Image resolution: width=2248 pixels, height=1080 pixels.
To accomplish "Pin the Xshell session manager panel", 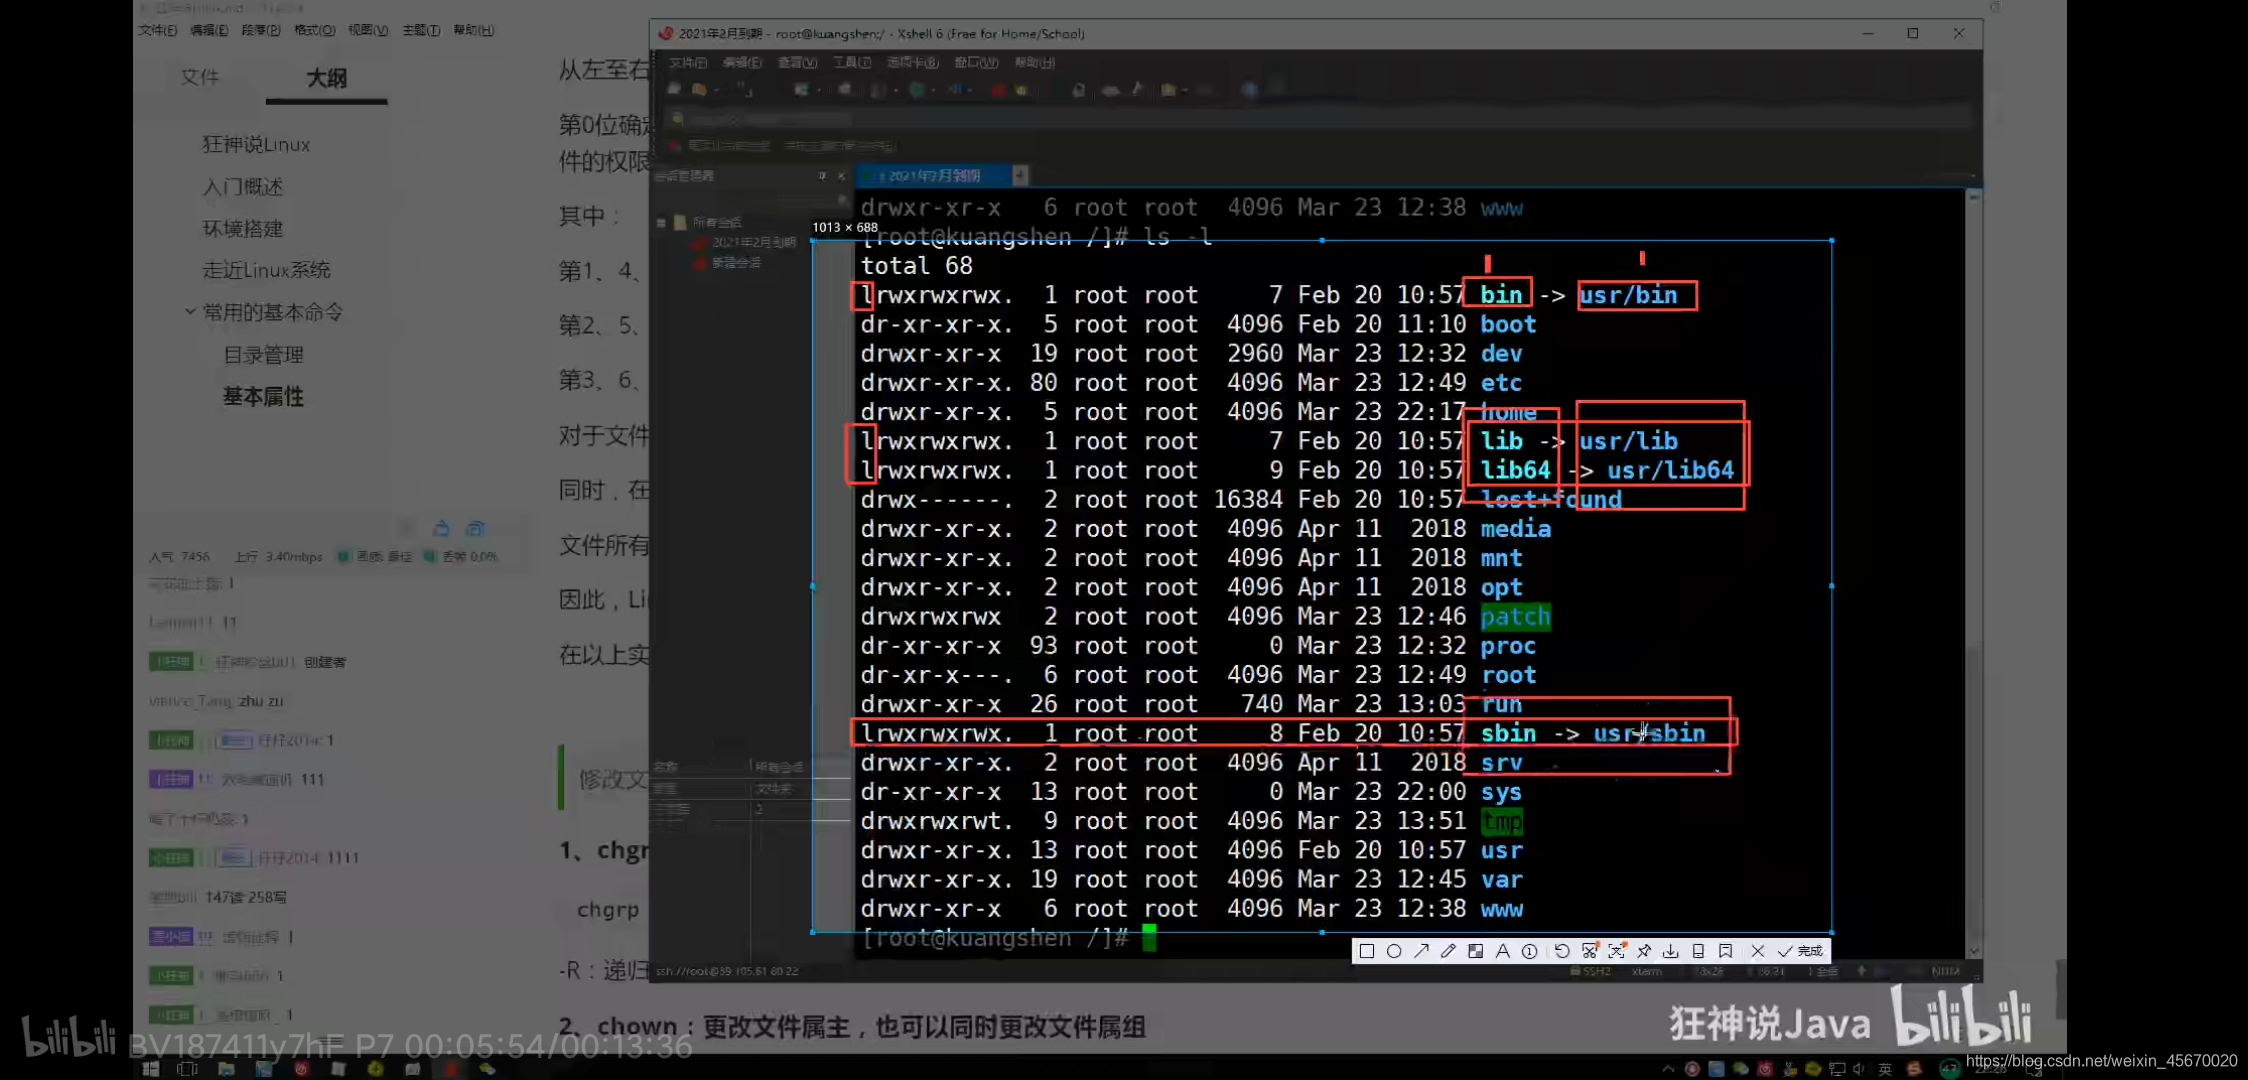I will coord(822,175).
